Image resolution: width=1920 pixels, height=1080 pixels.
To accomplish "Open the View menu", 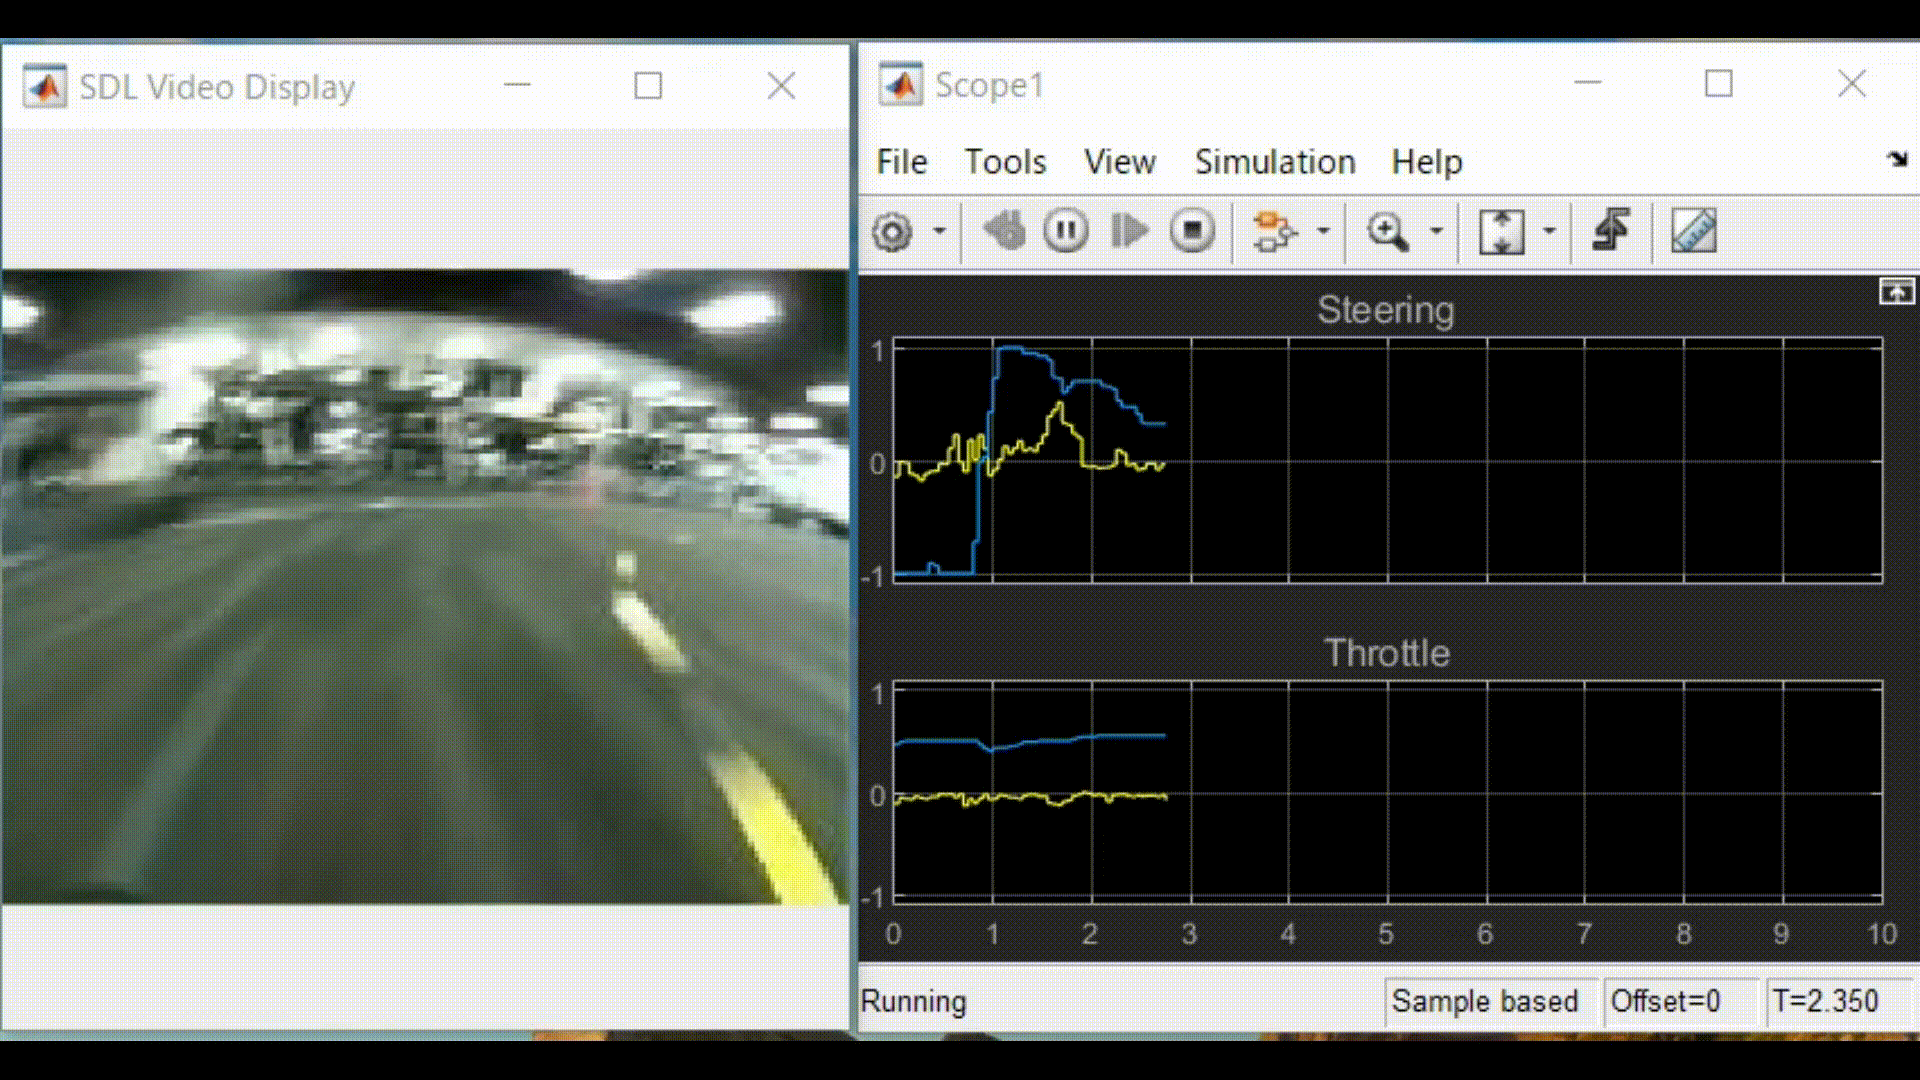I will pos(1119,162).
